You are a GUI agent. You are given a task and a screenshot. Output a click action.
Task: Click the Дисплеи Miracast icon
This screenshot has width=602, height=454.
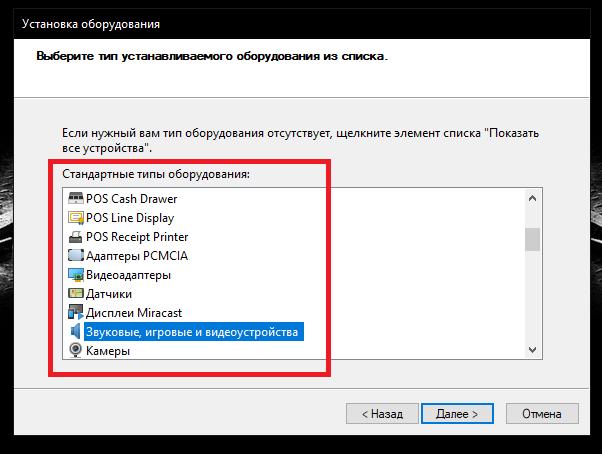76,312
